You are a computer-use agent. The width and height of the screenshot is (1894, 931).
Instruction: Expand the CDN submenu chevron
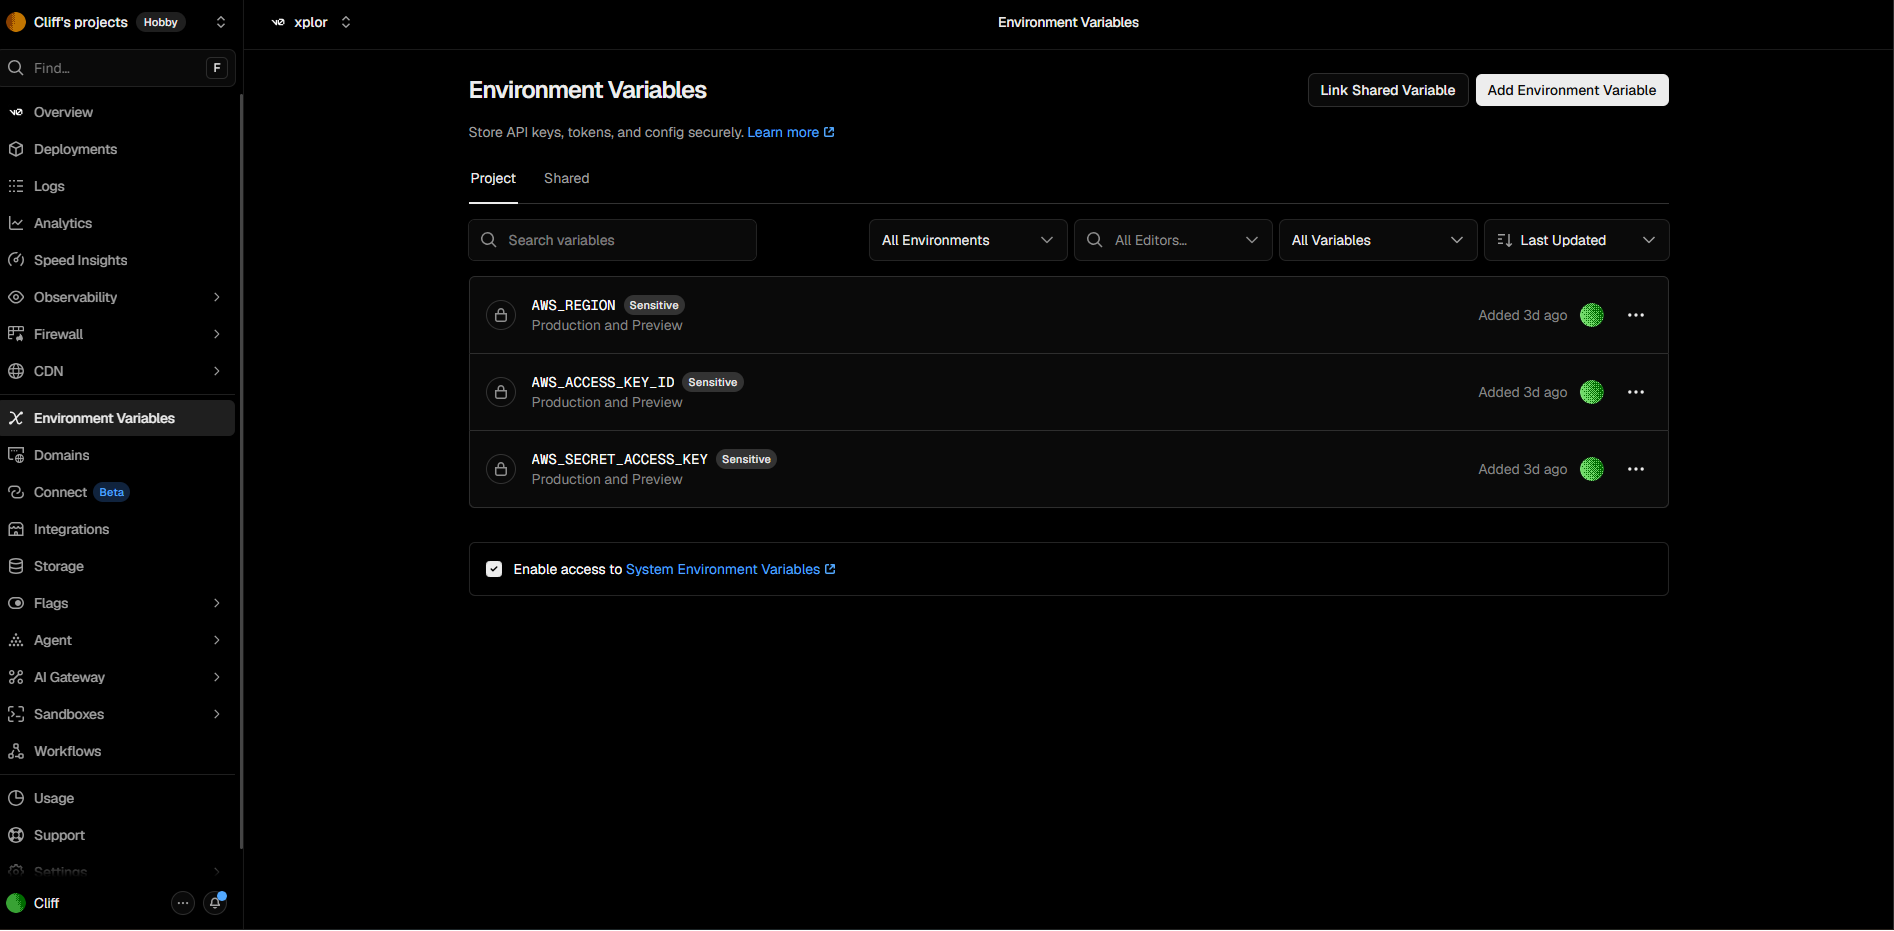[217, 371]
